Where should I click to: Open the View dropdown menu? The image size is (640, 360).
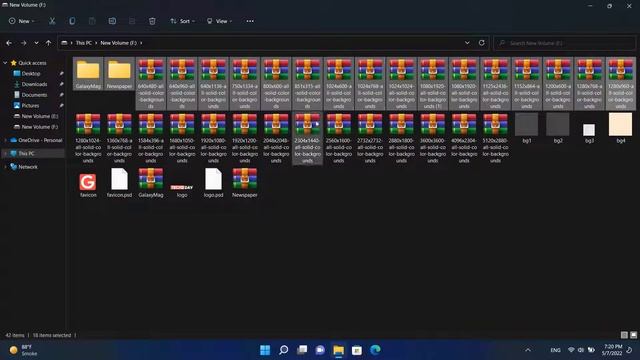coord(219,21)
